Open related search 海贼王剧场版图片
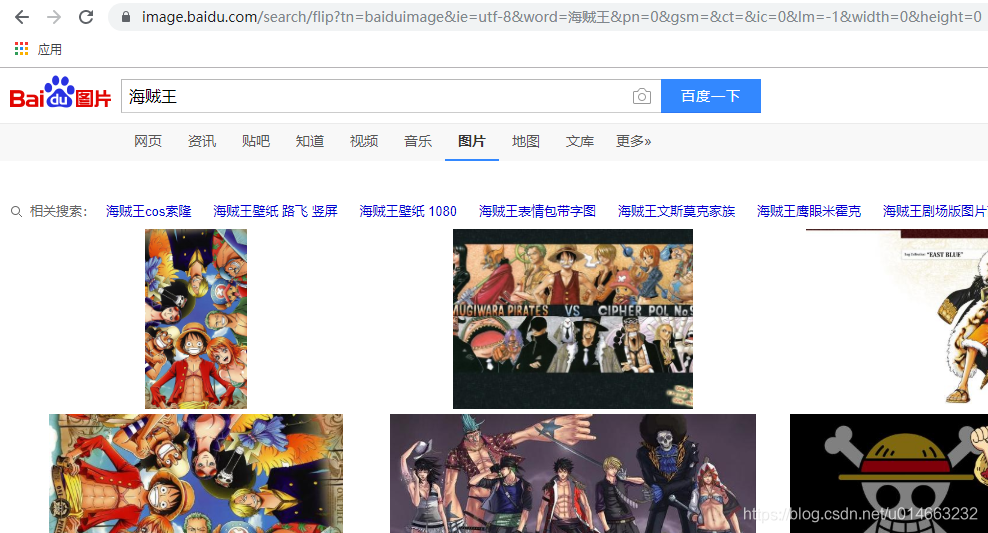 (935, 211)
